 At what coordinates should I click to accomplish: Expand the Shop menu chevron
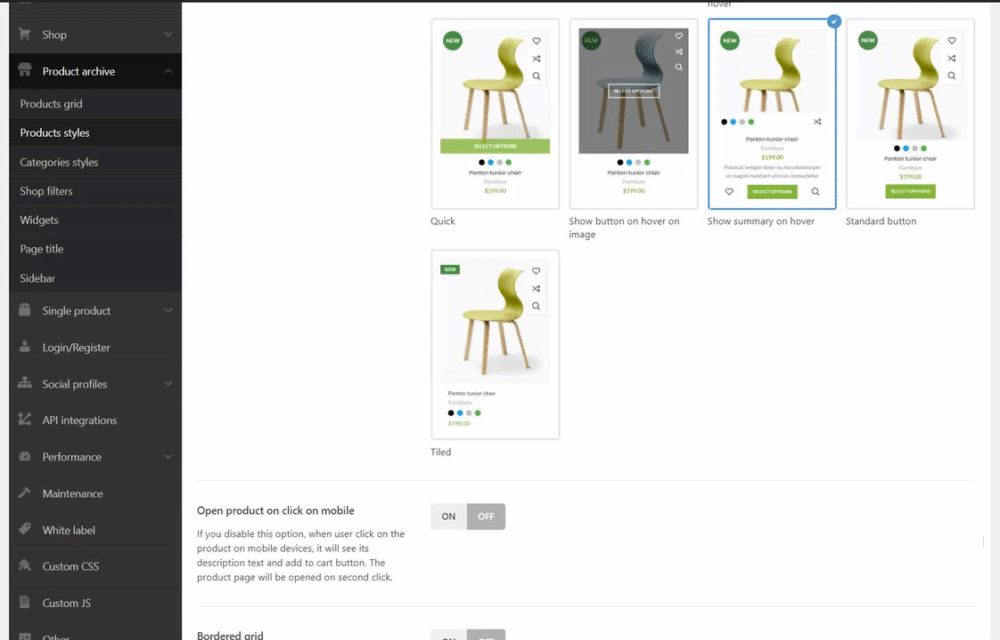tap(168, 34)
